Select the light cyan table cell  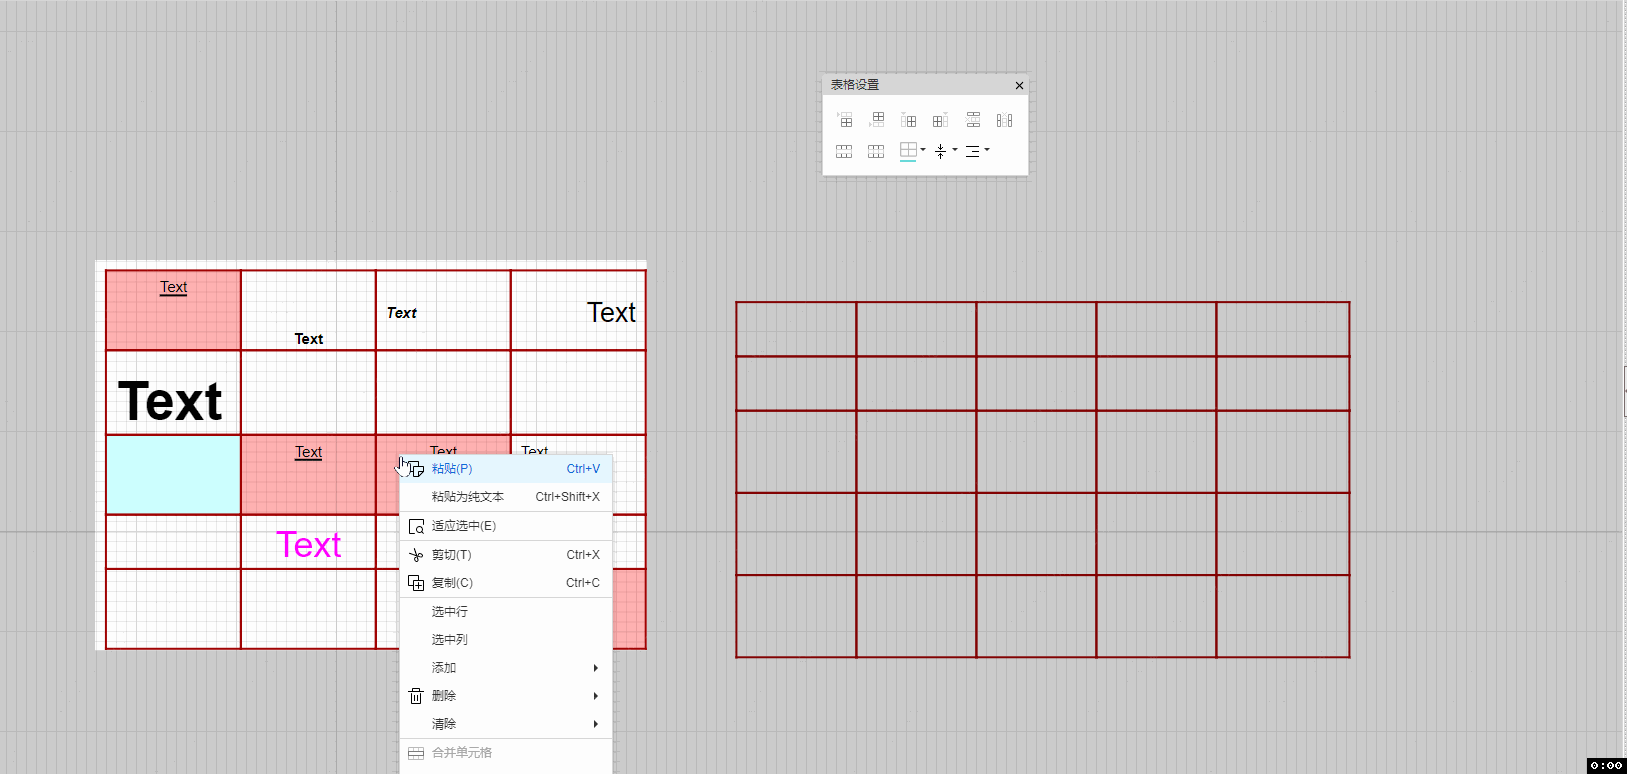click(x=173, y=475)
